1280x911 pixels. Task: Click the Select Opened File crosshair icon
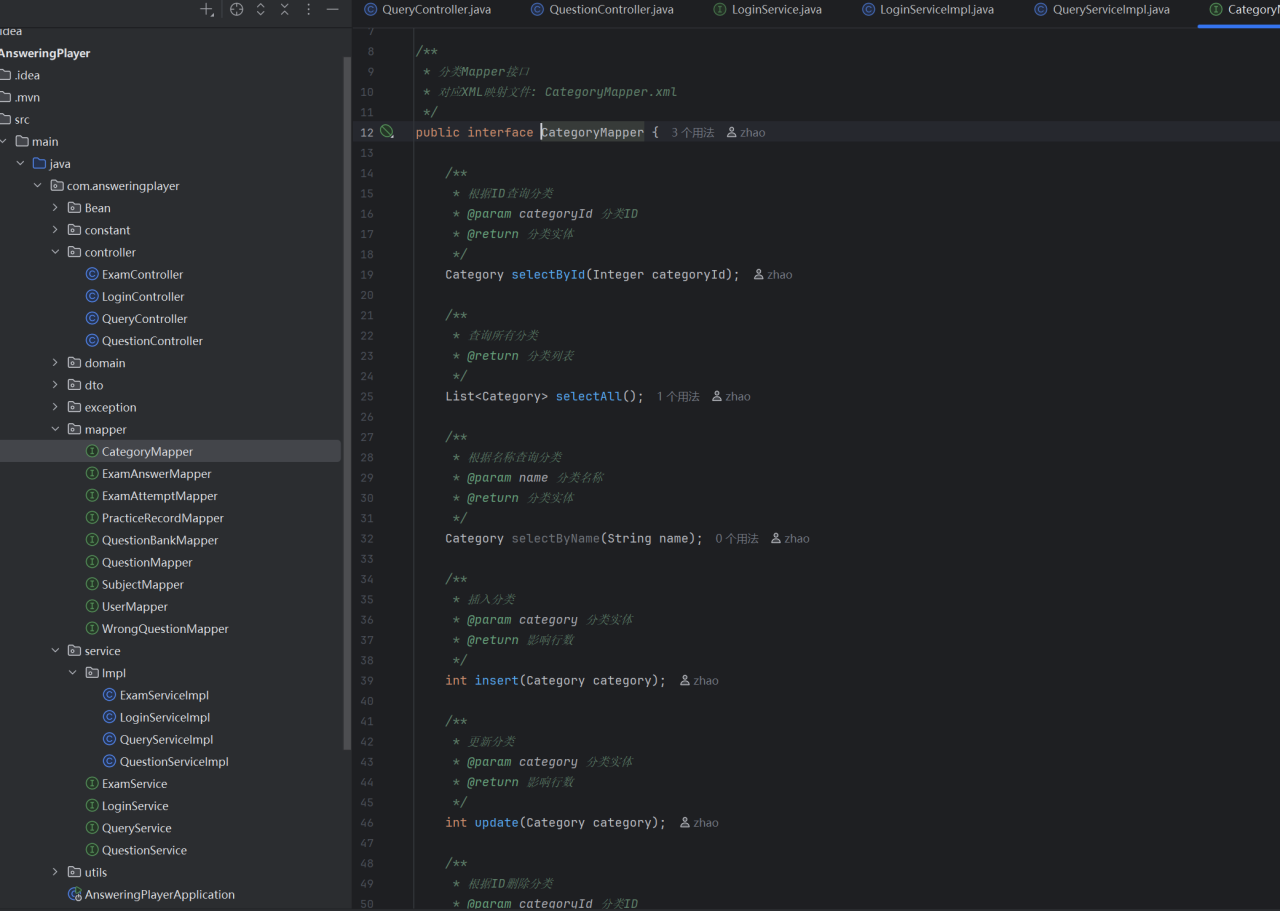[x=237, y=9]
